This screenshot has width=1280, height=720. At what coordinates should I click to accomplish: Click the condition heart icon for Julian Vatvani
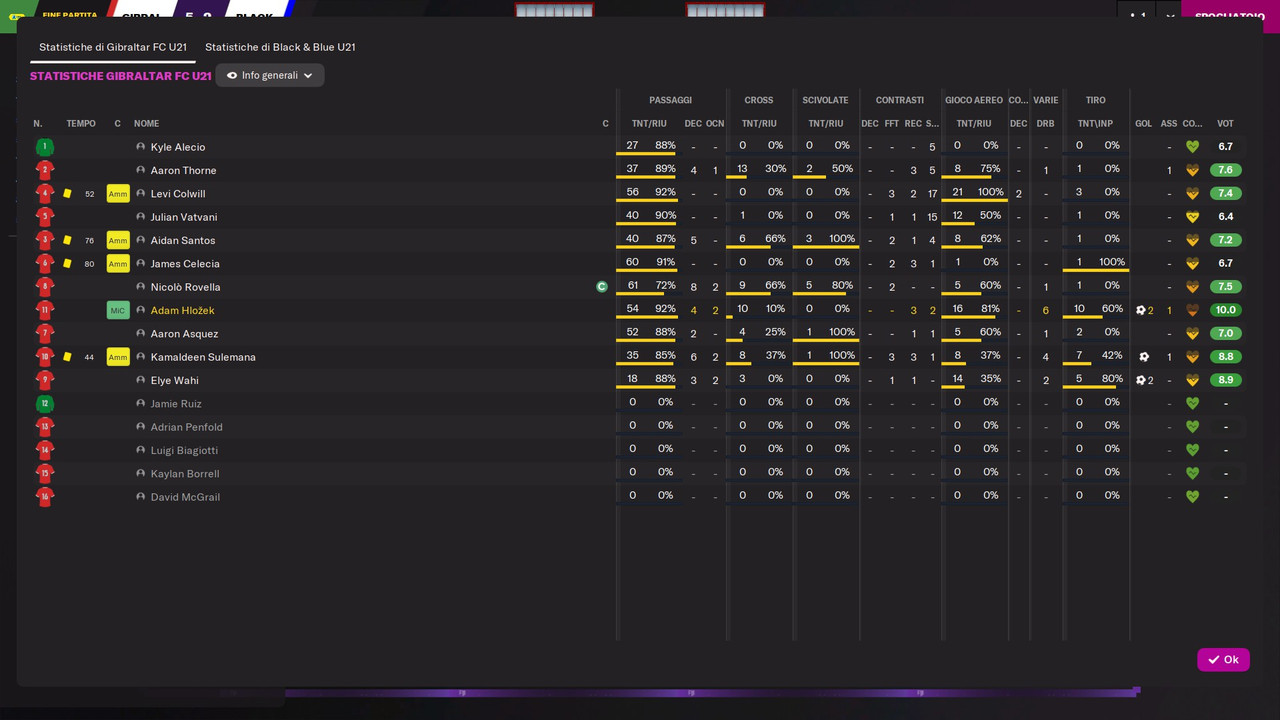[x=1192, y=217]
